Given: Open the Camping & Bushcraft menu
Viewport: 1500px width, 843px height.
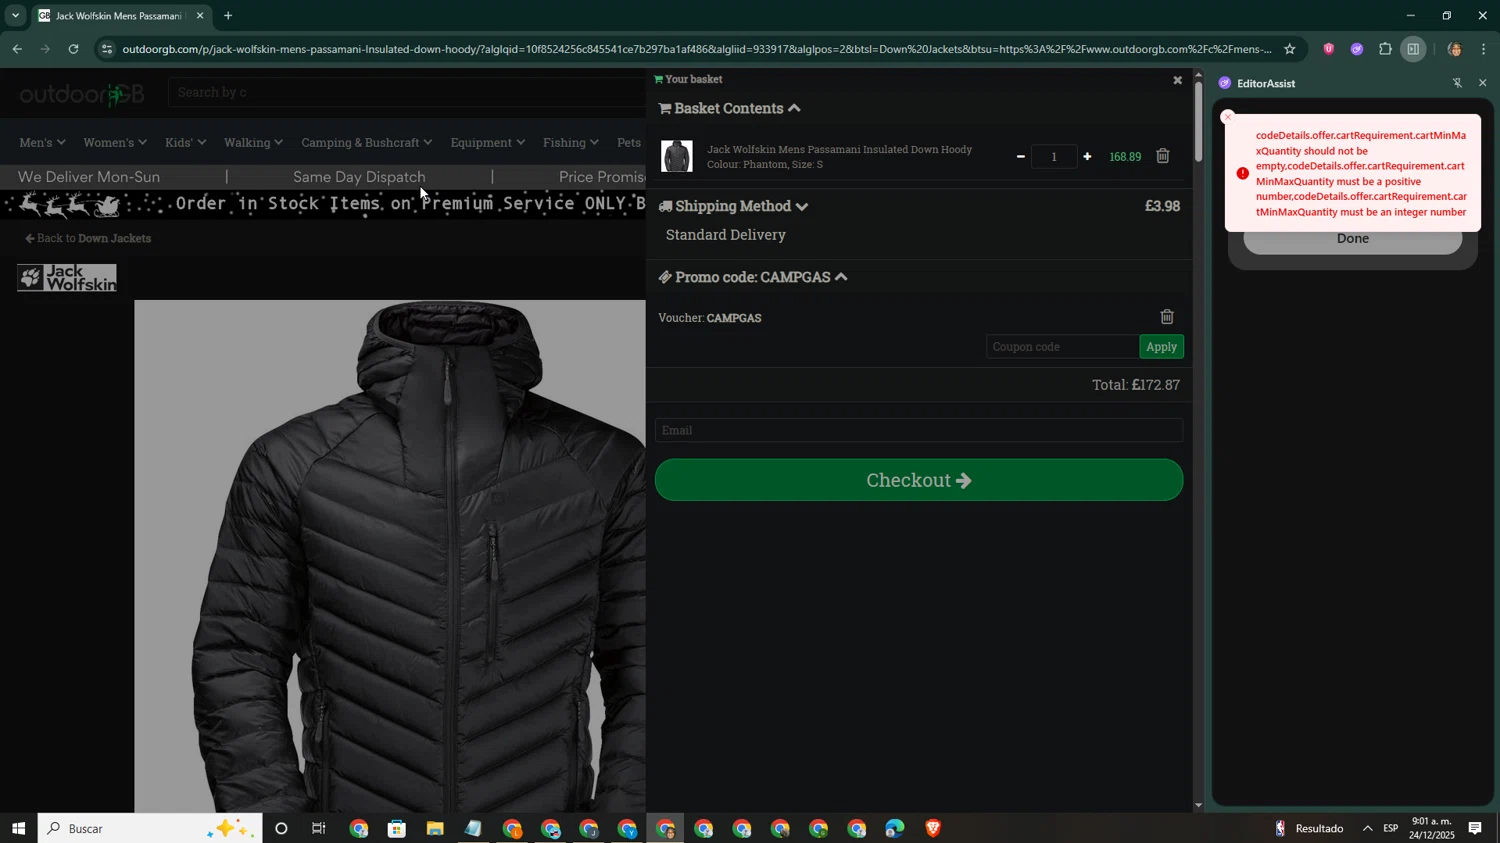Looking at the screenshot, I should [366, 142].
